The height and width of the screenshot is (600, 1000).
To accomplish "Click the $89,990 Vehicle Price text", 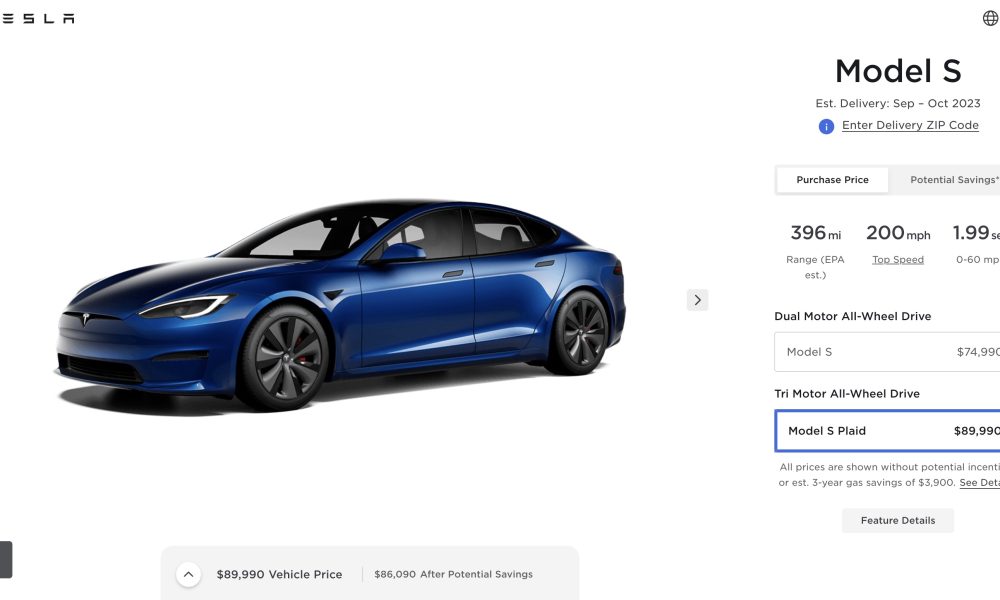I will 279,574.
